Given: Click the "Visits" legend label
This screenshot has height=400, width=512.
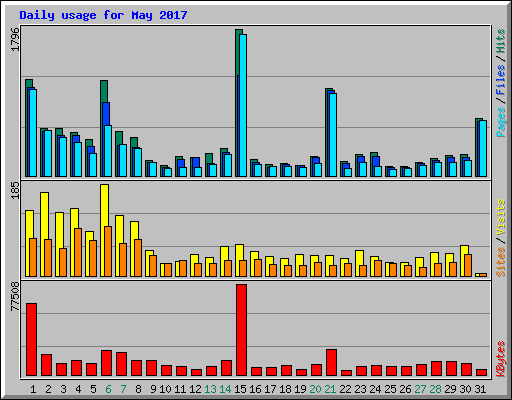Looking at the screenshot, I should (500, 218).
